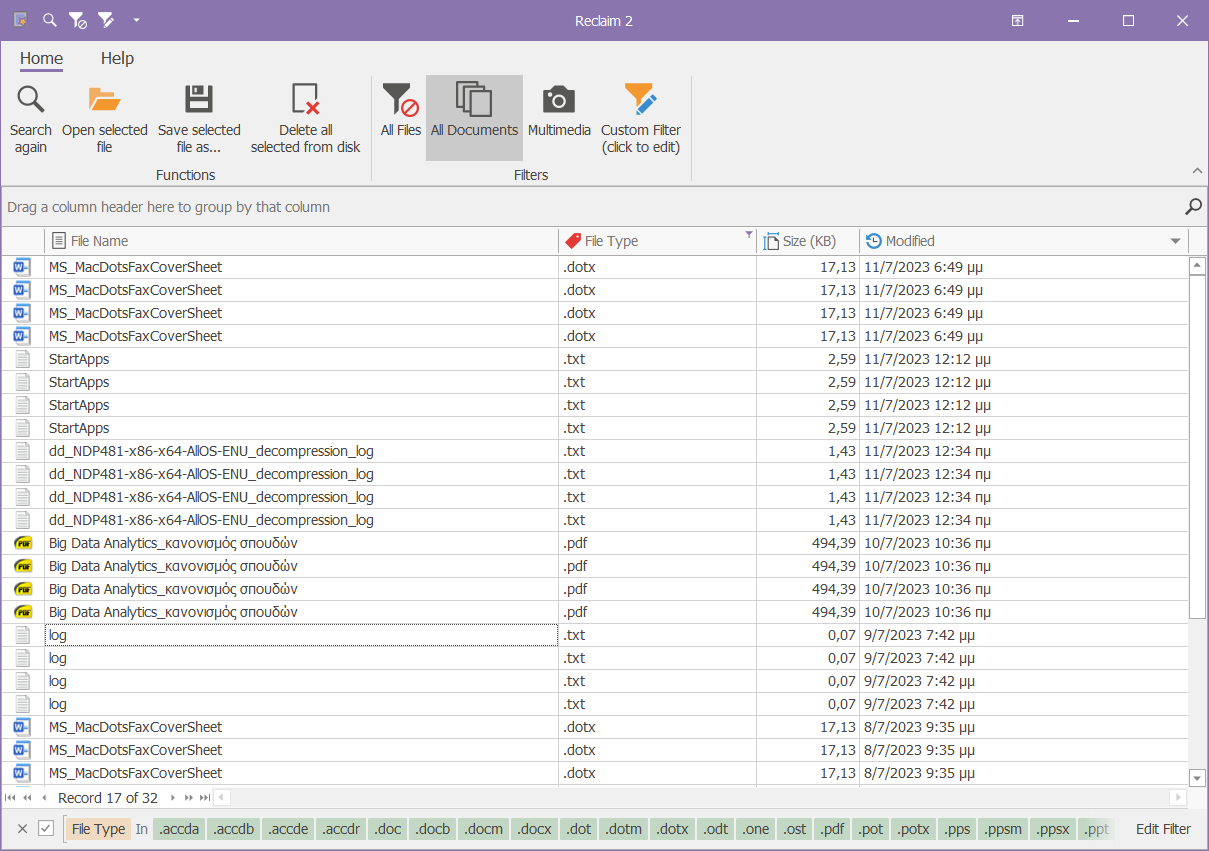Image resolution: width=1209 pixels, height=851 pixels.
Task: Click the .one filter value
Action: tap(756, 829)
